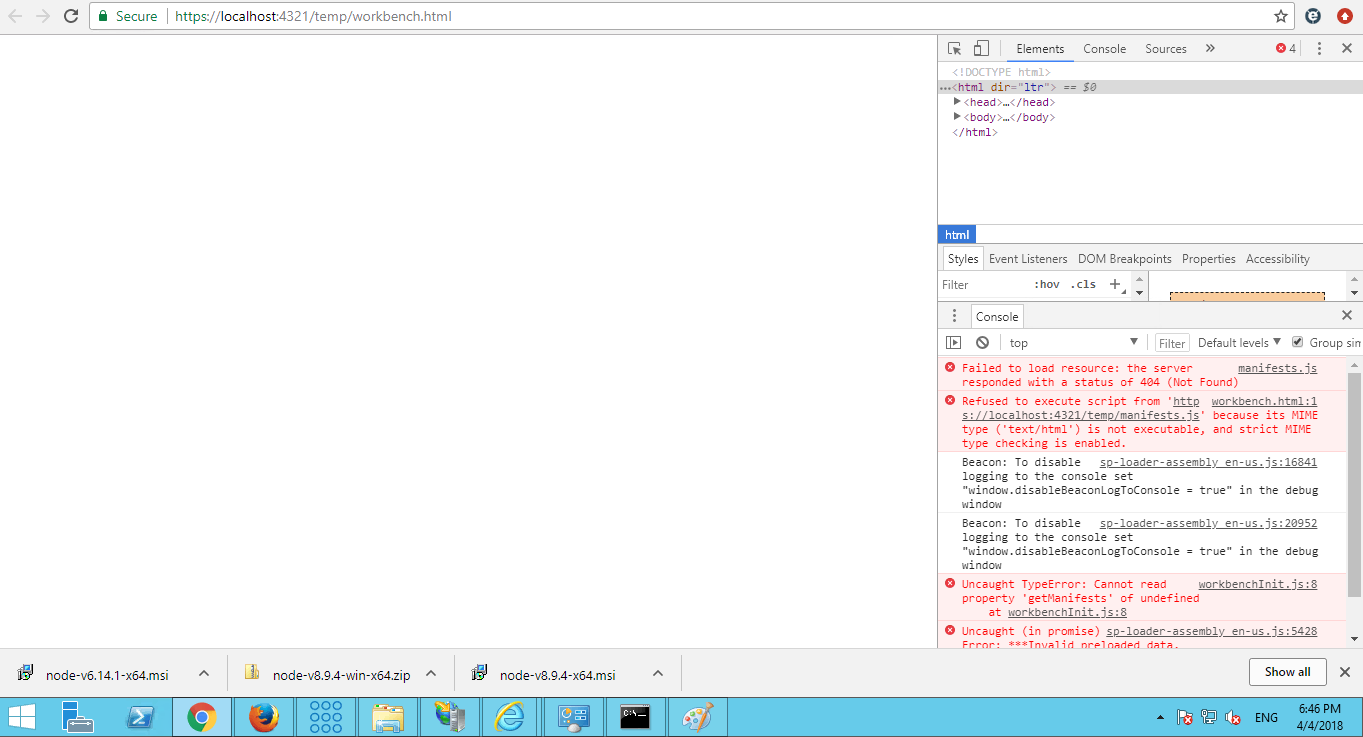Viewport: 1363px width, 737px height.
Task: Clear the console with the prohibition icon
Action: click(x=981, y=341)
